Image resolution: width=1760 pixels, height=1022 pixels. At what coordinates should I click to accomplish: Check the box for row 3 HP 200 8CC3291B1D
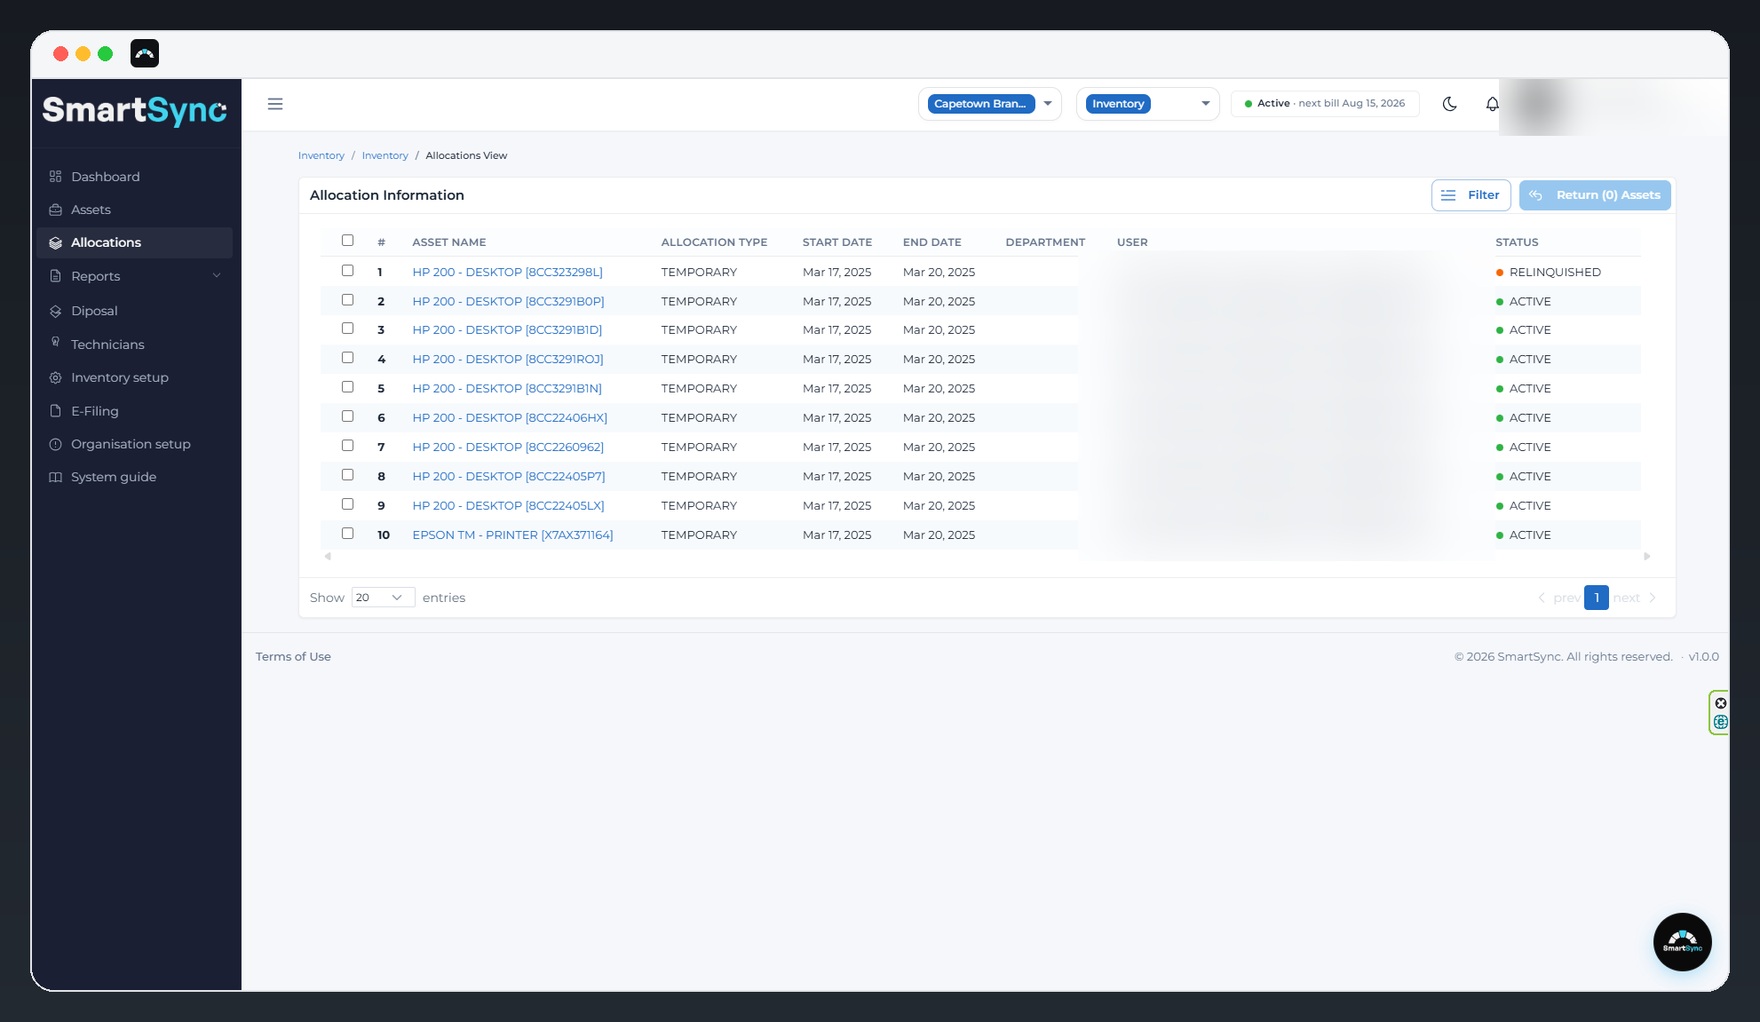[x=348, y=328]
